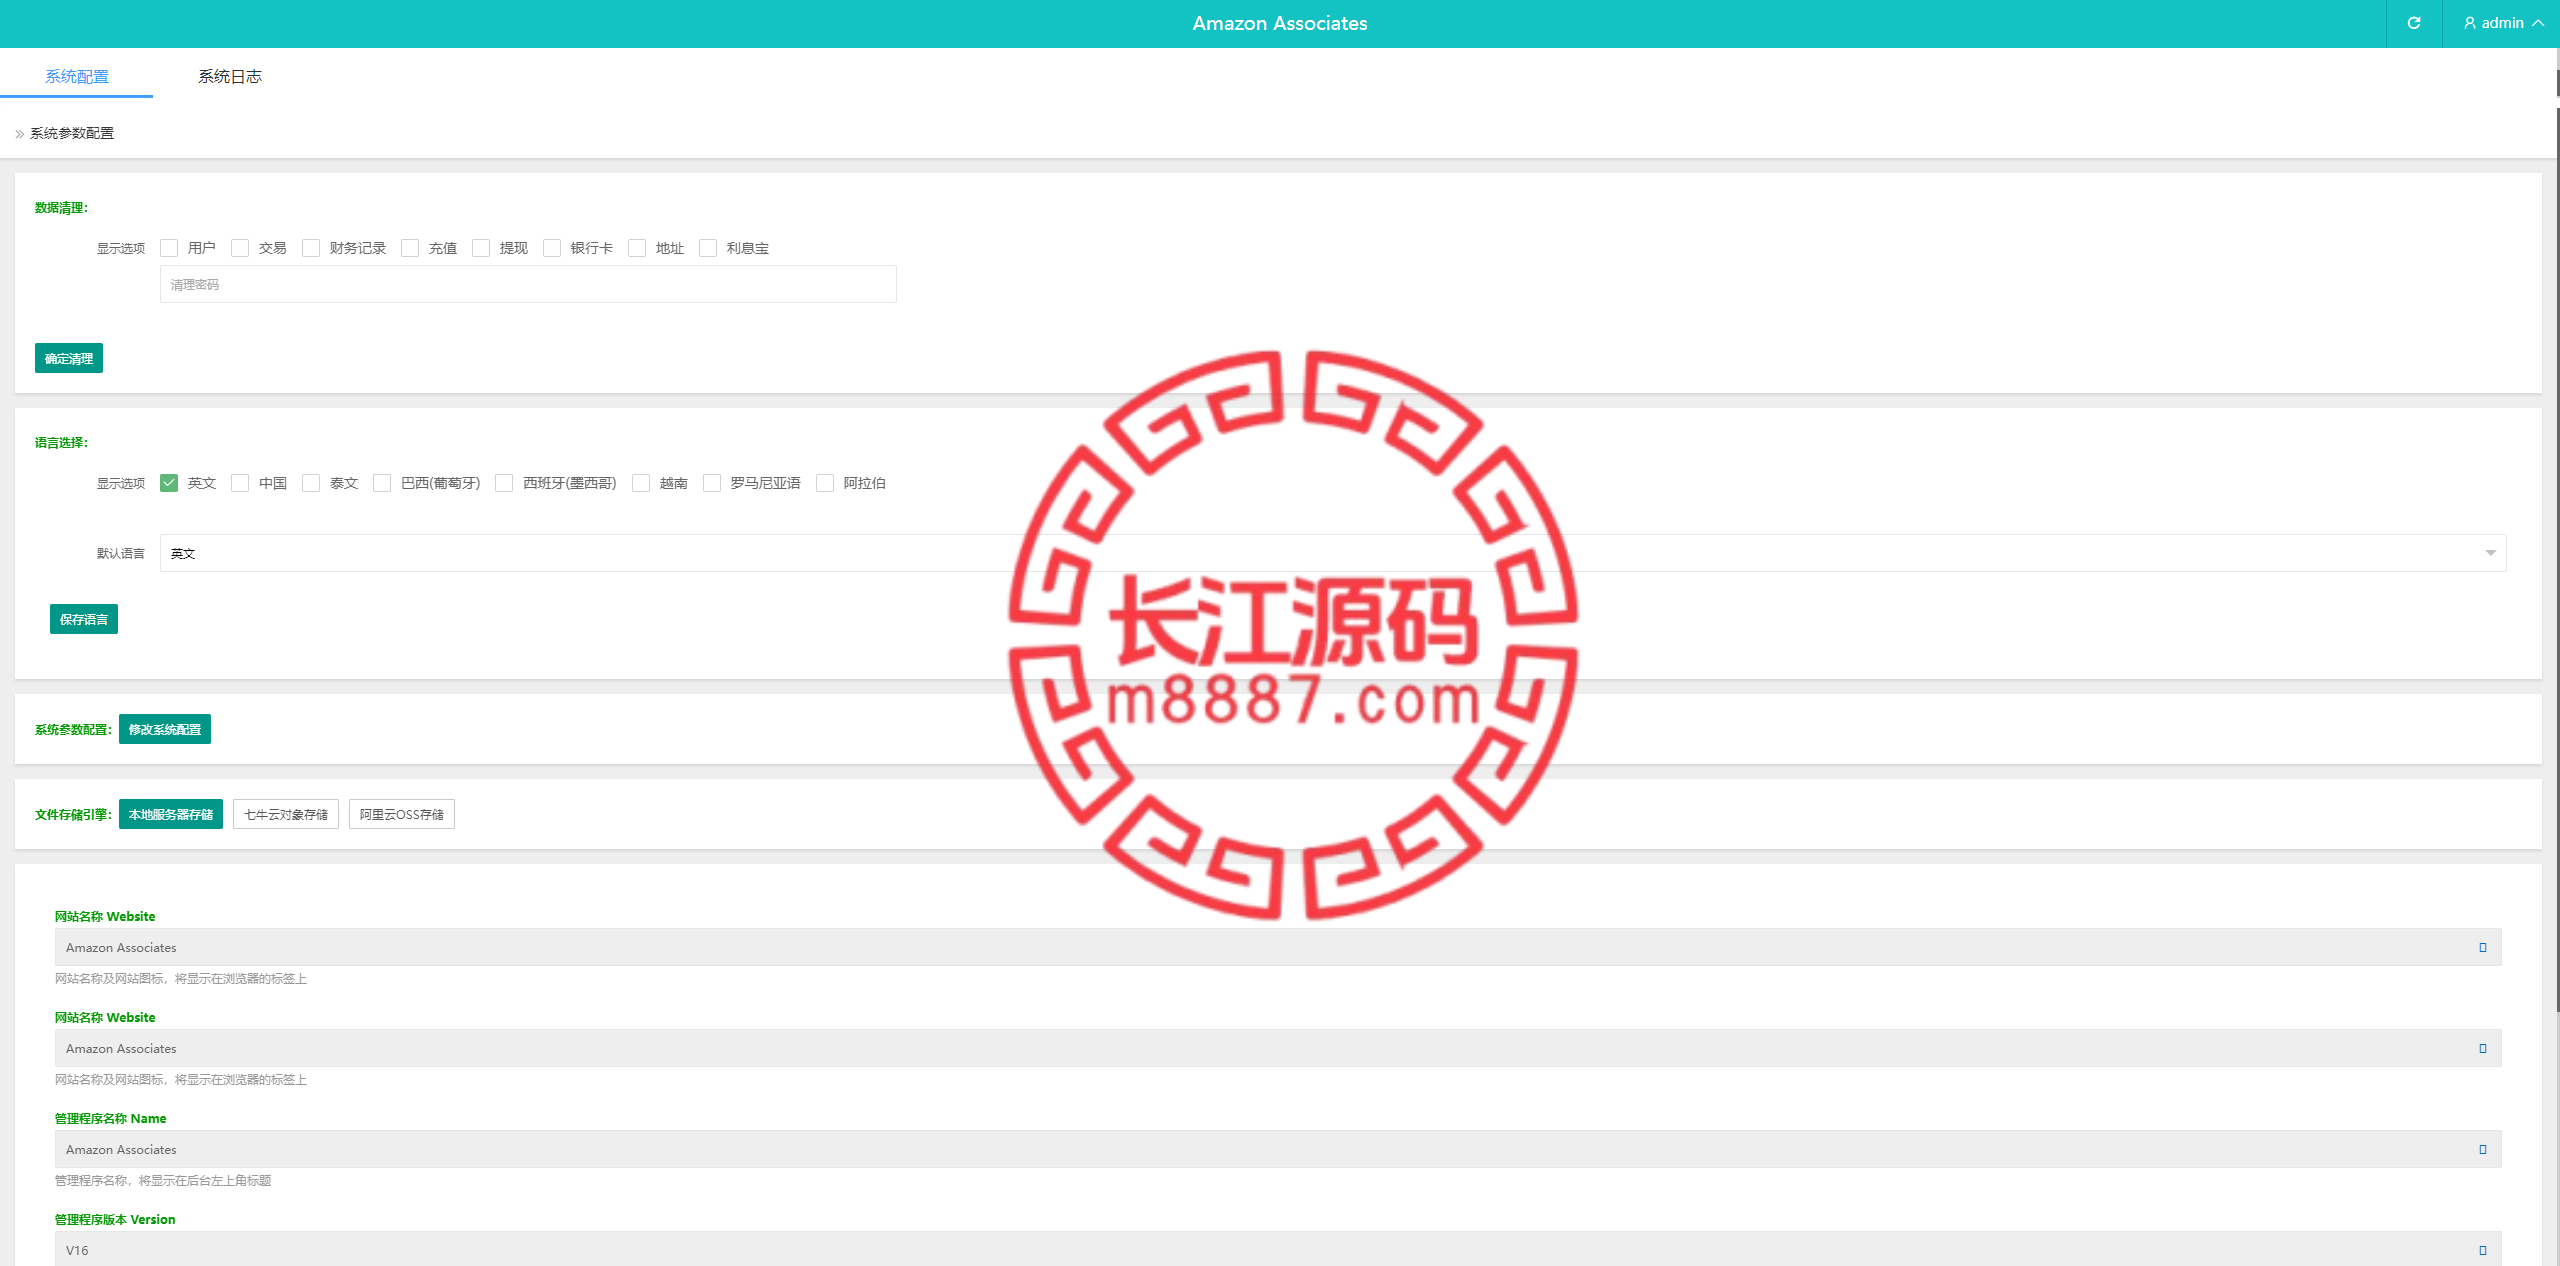The image size is (2560, 1266).
Task: Open the 默认语言 dropdown
Action: click(1333, 553)
